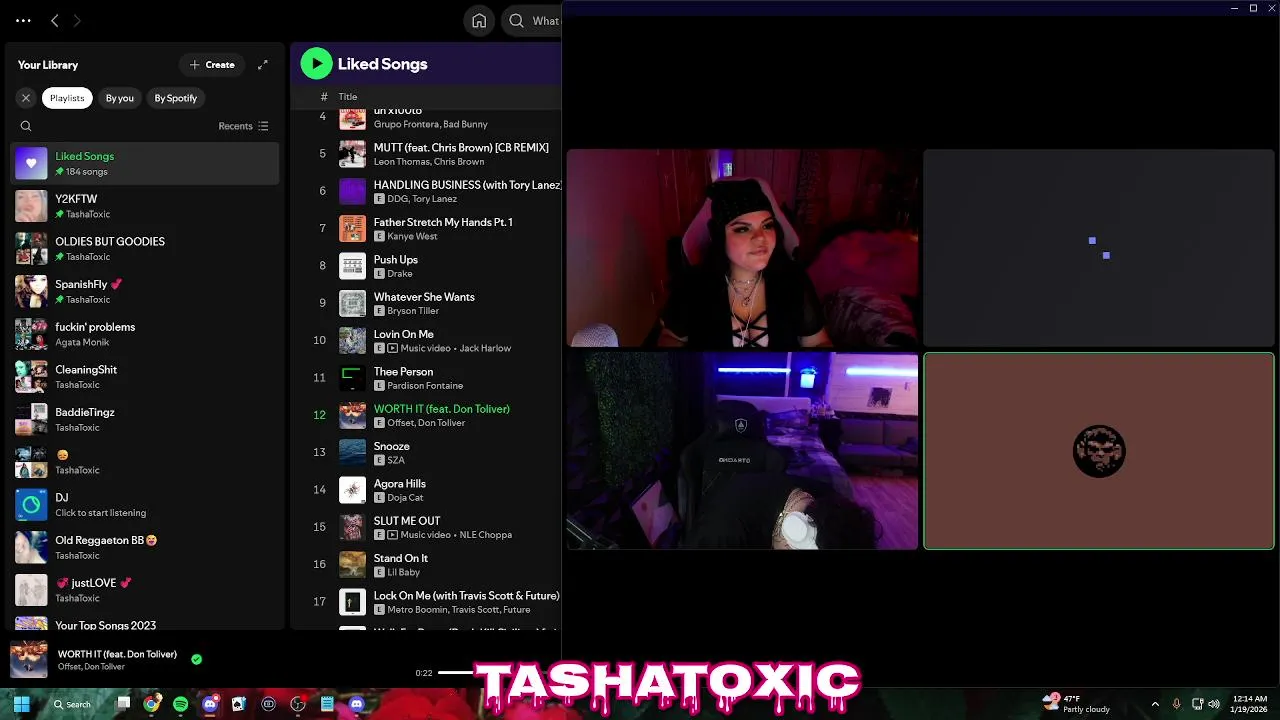Go back using Spotify's back arrow

pos(55,20)
